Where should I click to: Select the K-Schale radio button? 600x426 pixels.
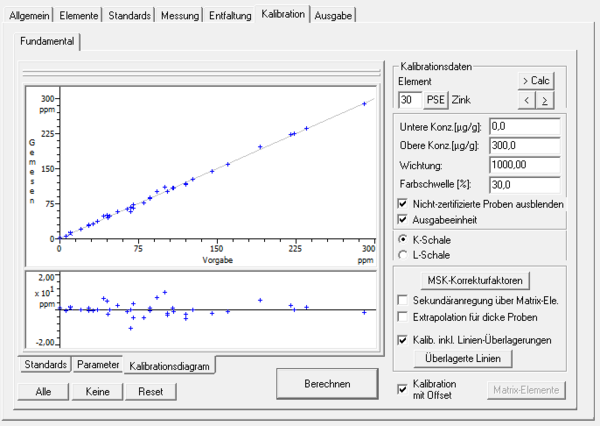[403, 240]
